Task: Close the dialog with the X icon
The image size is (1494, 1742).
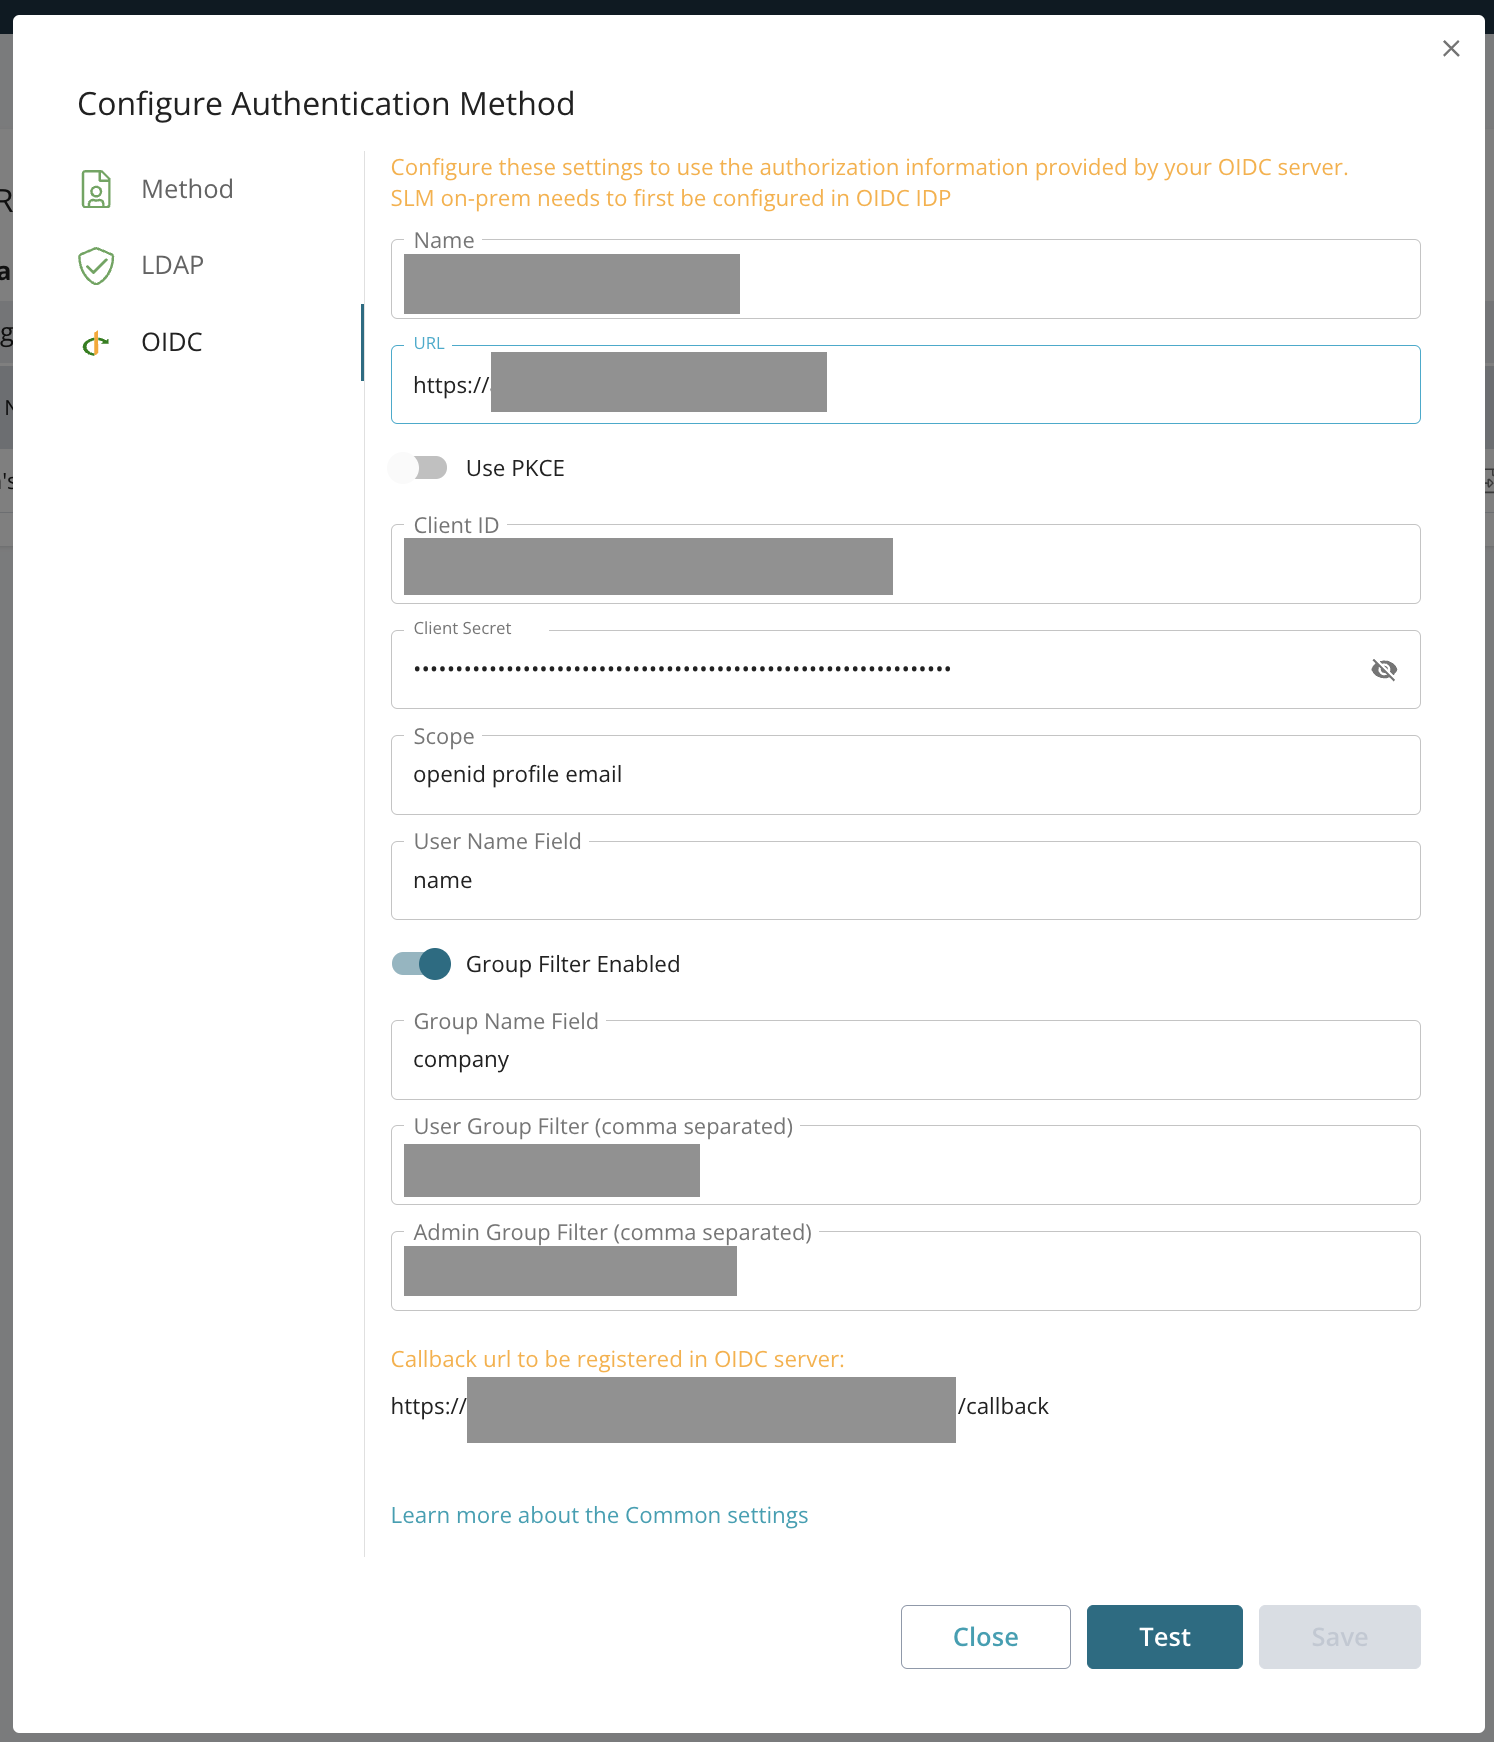Action: point(1451,49)
